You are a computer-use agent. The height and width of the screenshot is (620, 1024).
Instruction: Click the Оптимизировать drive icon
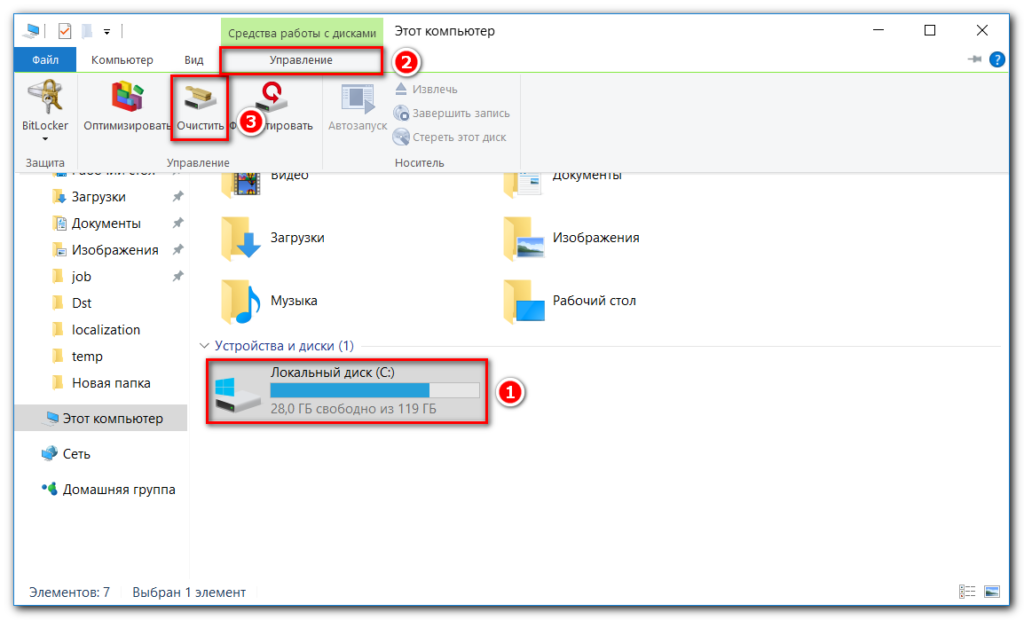(x=129, y=98)
